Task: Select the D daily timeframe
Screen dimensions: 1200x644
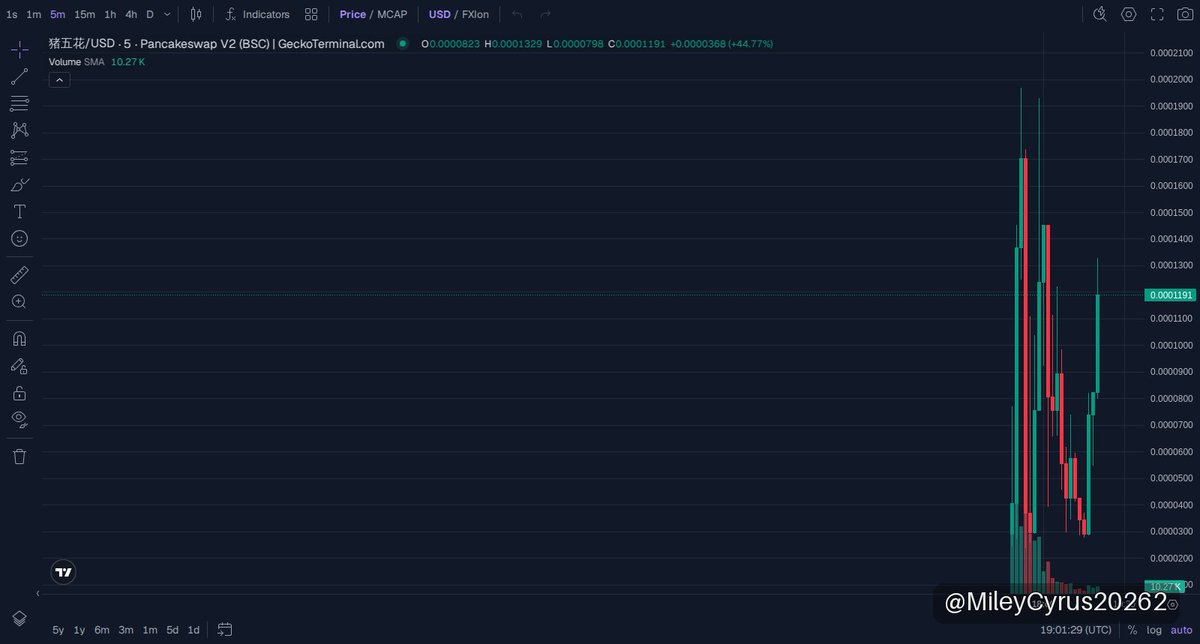Action: [150, 14]
